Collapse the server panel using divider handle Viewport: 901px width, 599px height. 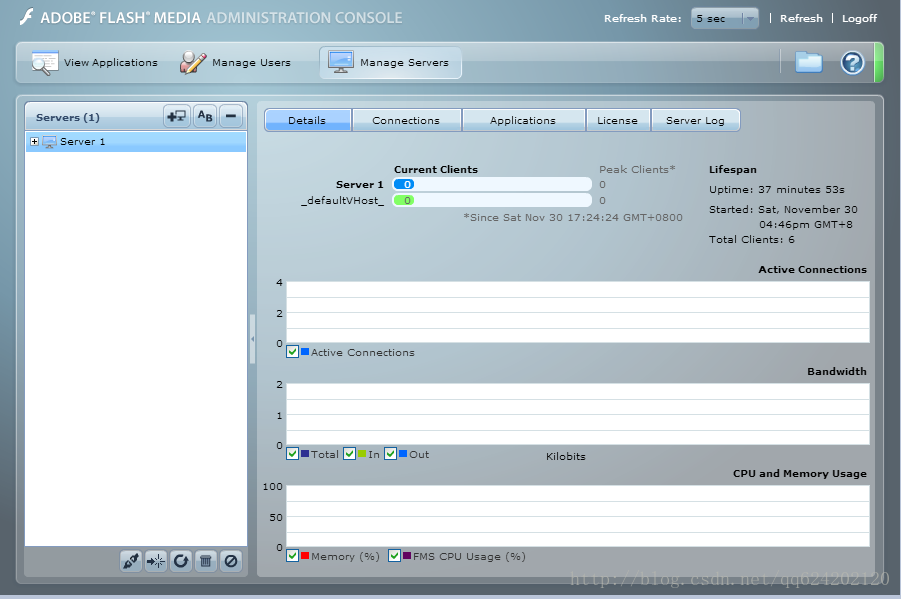[x=252, y=339]
